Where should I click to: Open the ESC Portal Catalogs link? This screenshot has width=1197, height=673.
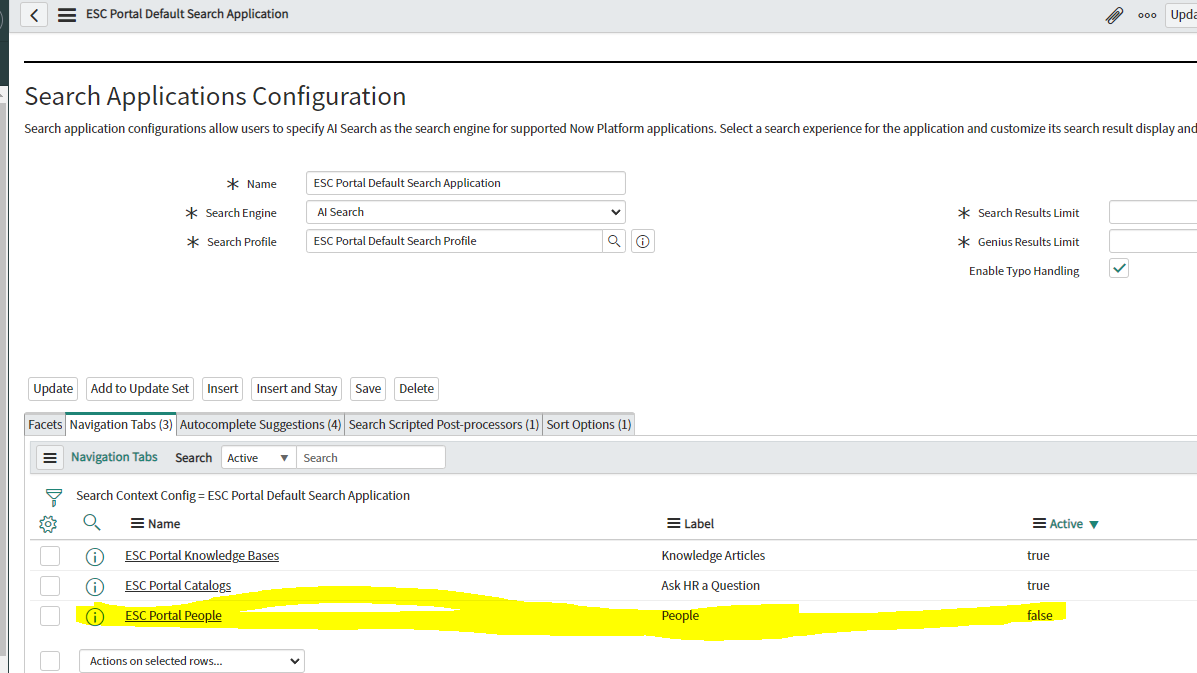click(178, 585)
